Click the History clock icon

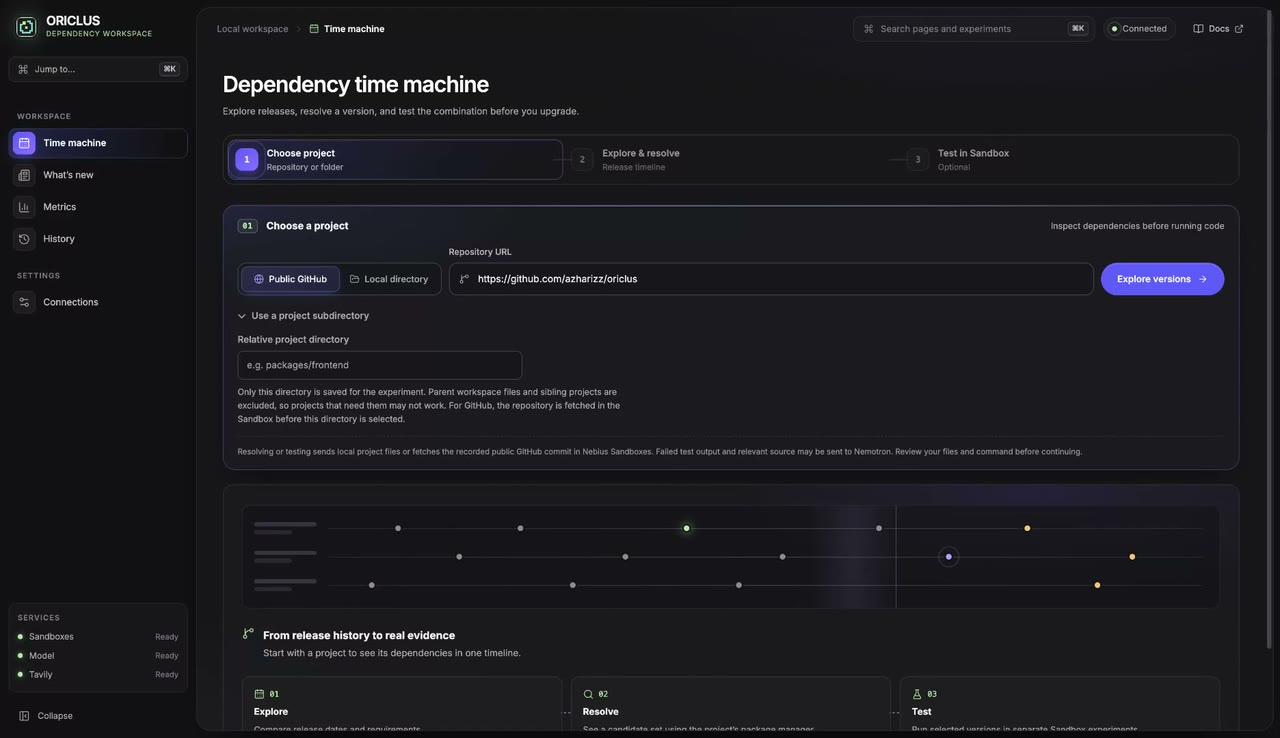[x=24, y=239]
